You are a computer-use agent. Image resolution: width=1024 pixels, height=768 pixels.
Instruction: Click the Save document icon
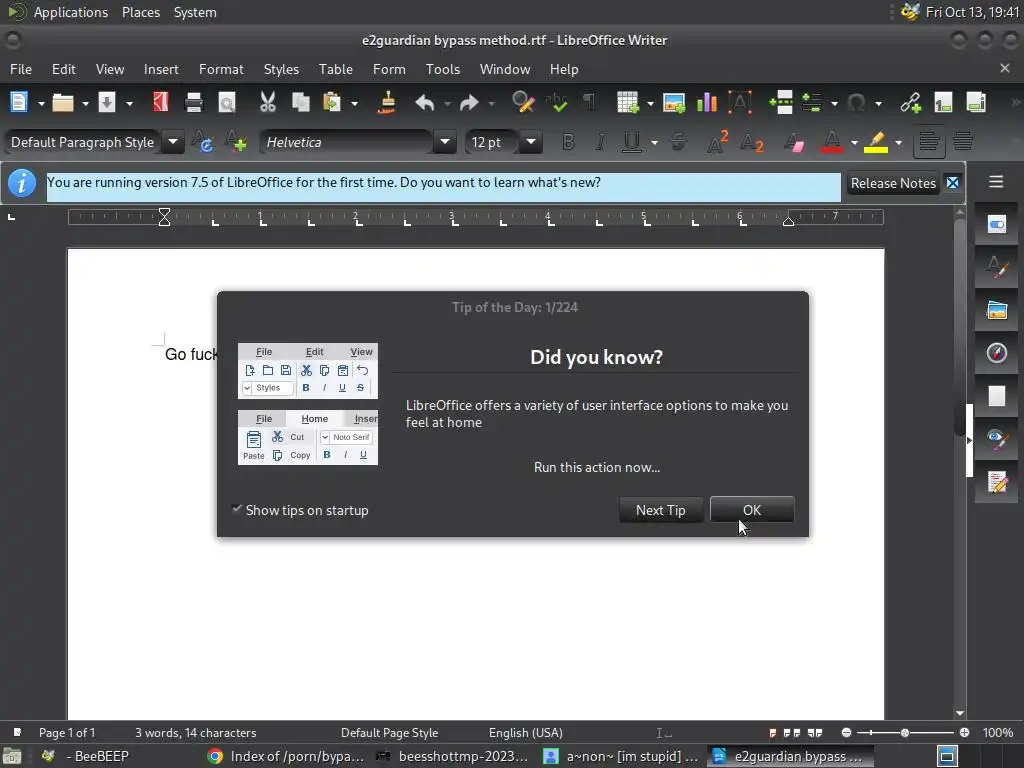[107, 103]
